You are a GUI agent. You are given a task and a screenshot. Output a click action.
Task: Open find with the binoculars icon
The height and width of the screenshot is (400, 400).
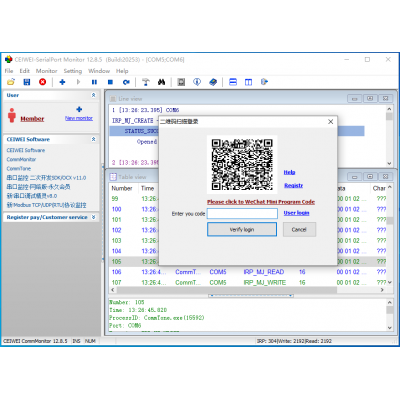(x=162, y=82)
